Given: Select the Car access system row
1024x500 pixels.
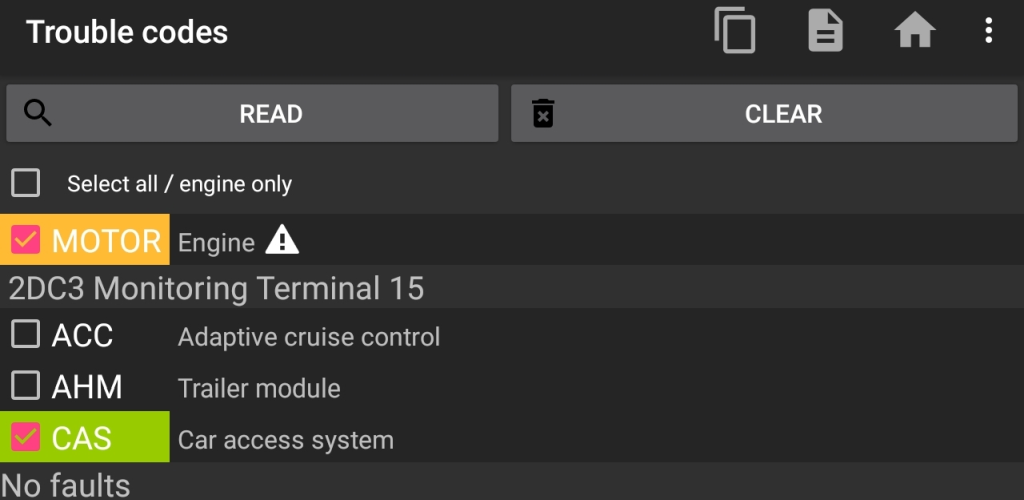Looking at the screenshot, I should [512, 437].
